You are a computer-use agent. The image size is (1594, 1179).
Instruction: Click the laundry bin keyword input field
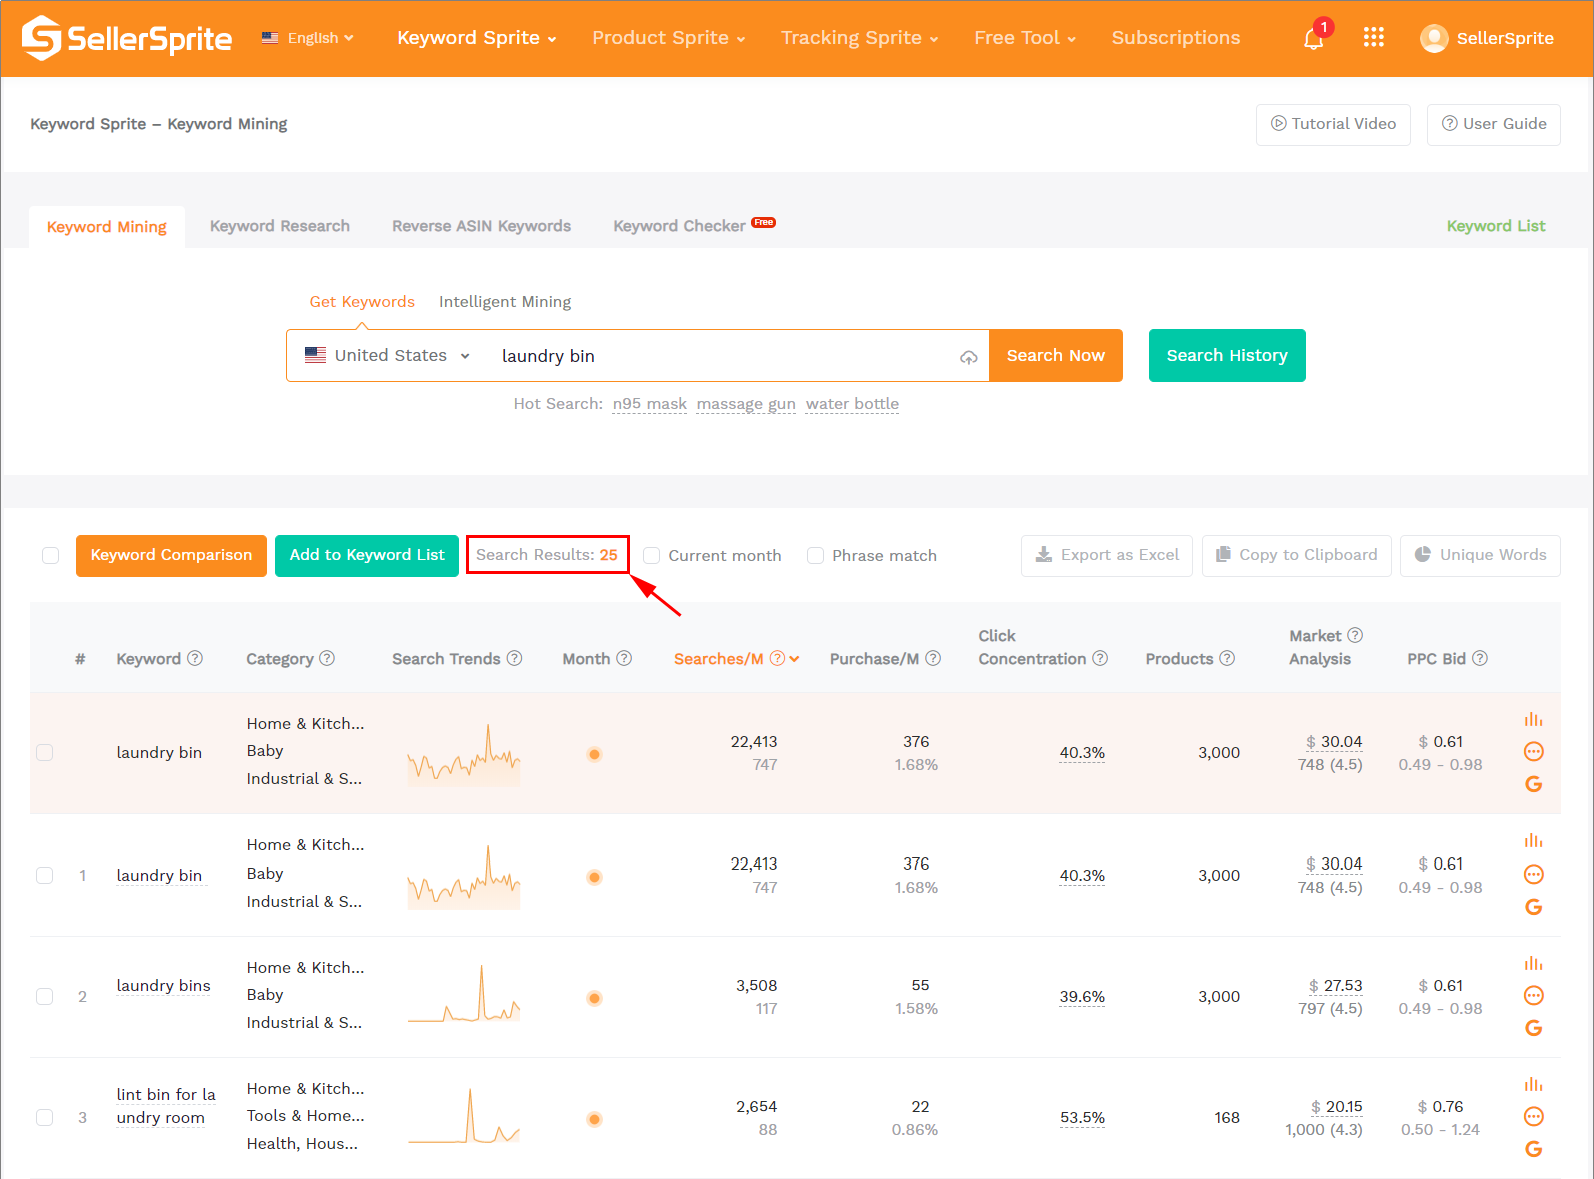point(720,356)
